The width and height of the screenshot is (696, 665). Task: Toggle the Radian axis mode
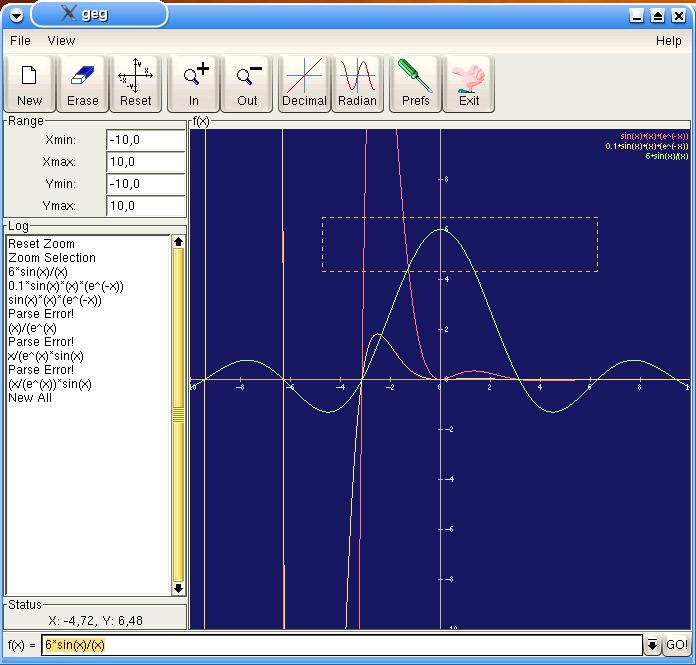[x=357, y=84]
